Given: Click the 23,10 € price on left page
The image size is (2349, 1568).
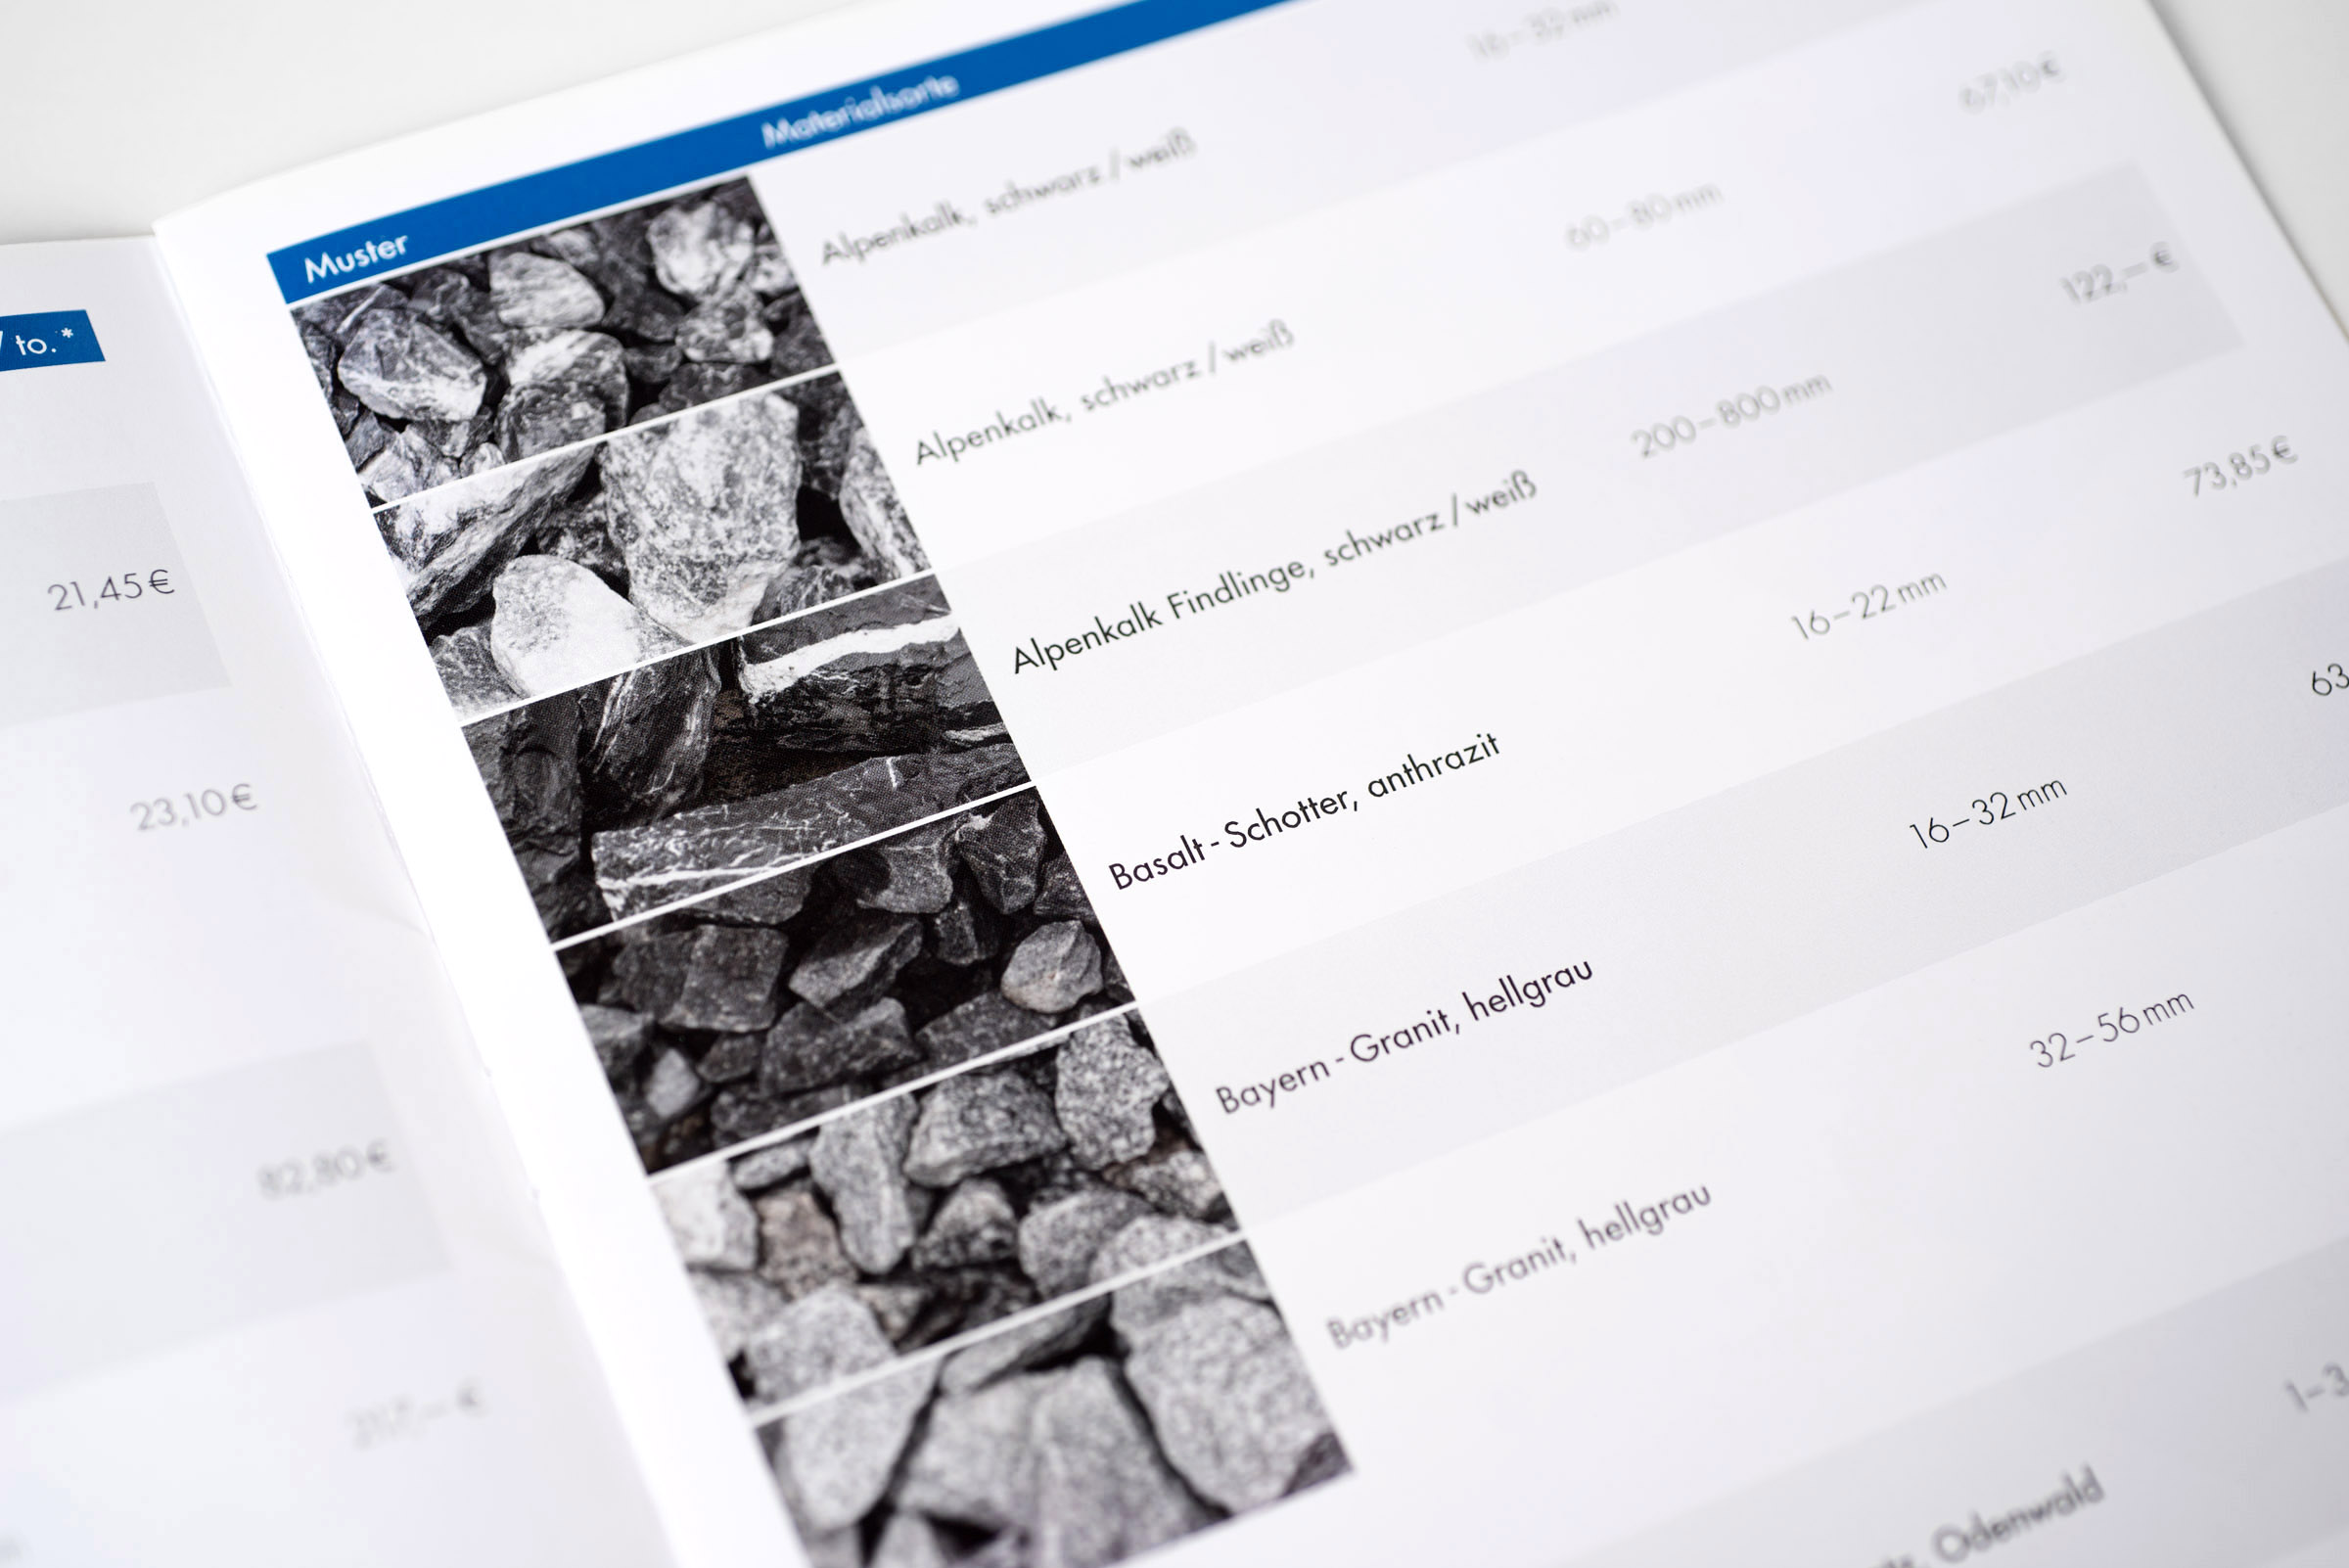Looking at the screenshot, I should [x=193, y=808].
